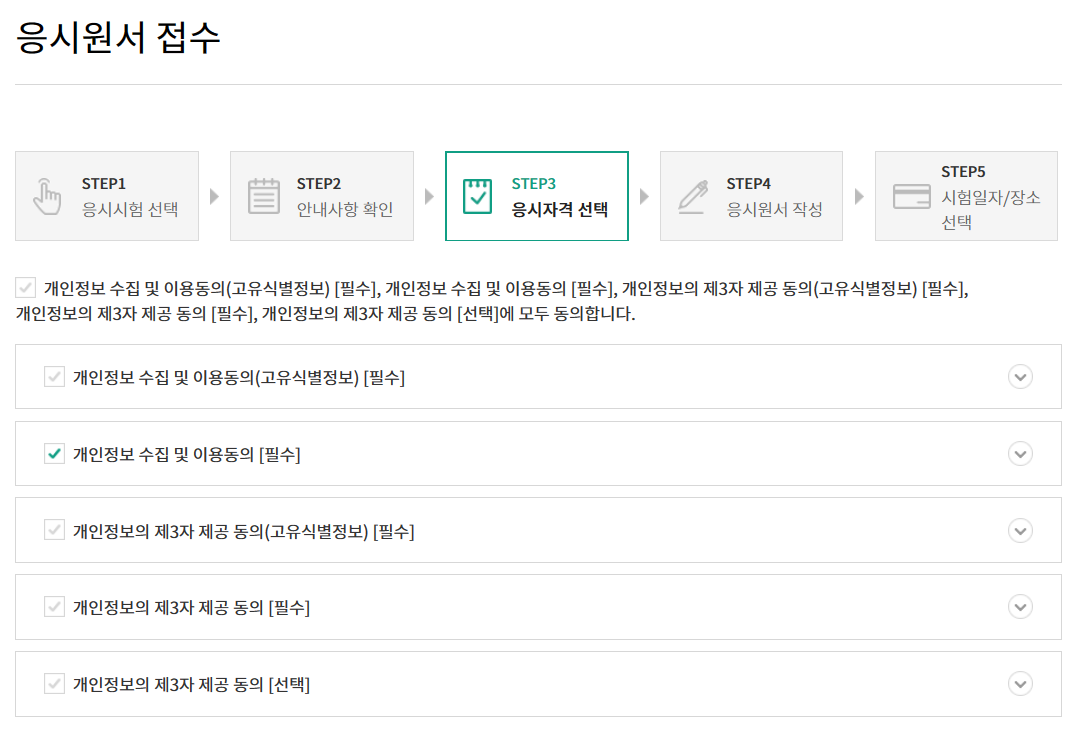Expand 개인정보 수집 및 이용동의(고유식별정보) section
Viewport: 1081px width, 735px height.
(x=1020, y=377)
